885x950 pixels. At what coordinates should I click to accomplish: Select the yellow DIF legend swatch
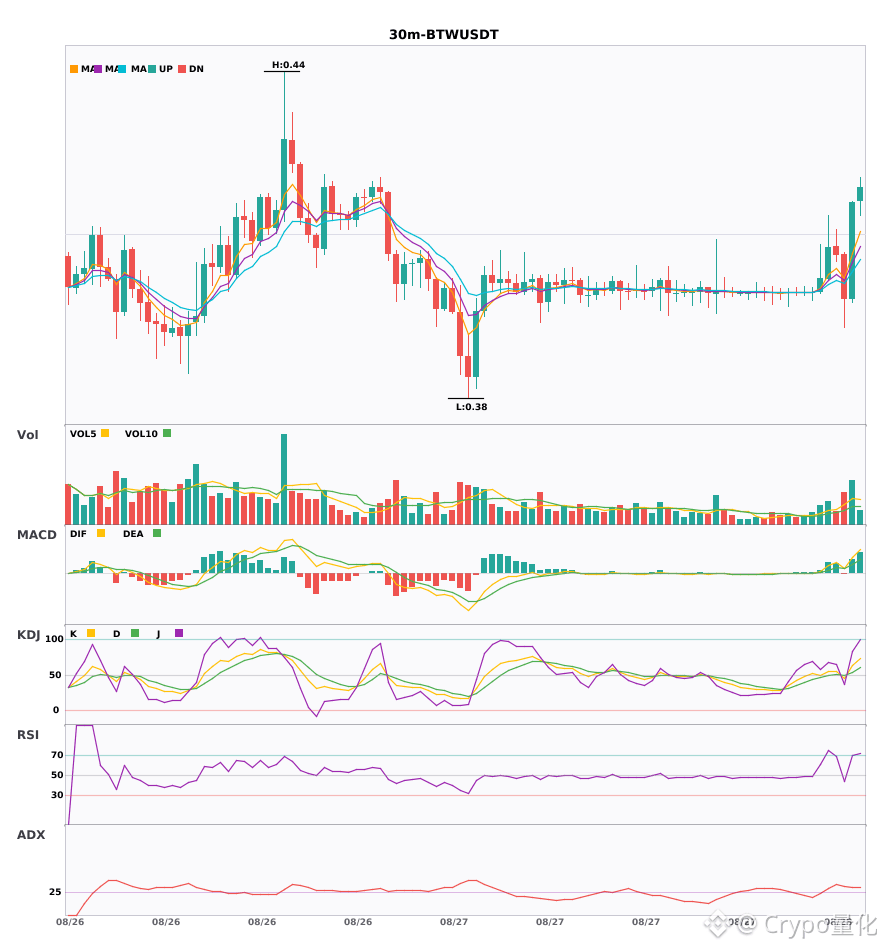pos(101,533)
